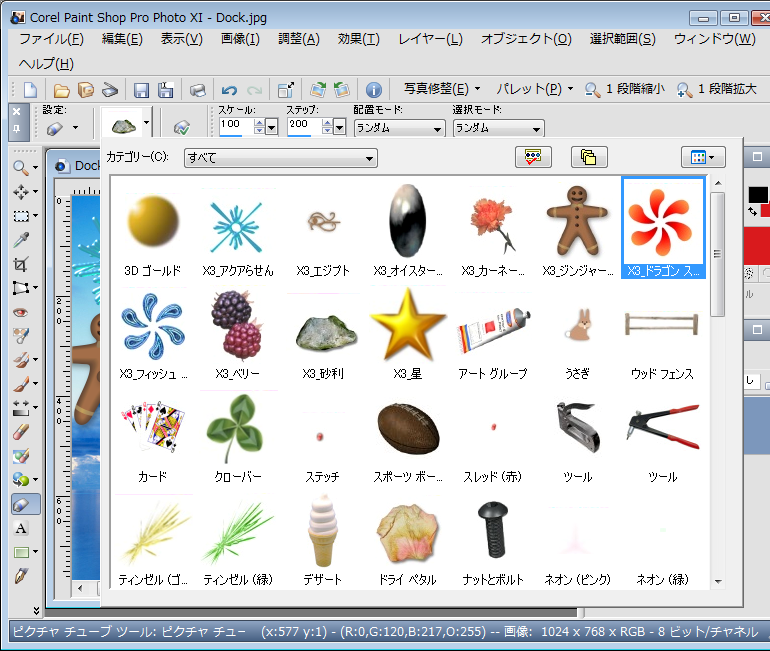Select the Move tool
This screenshot has height=651, width=770.
(x=21, y=191)
